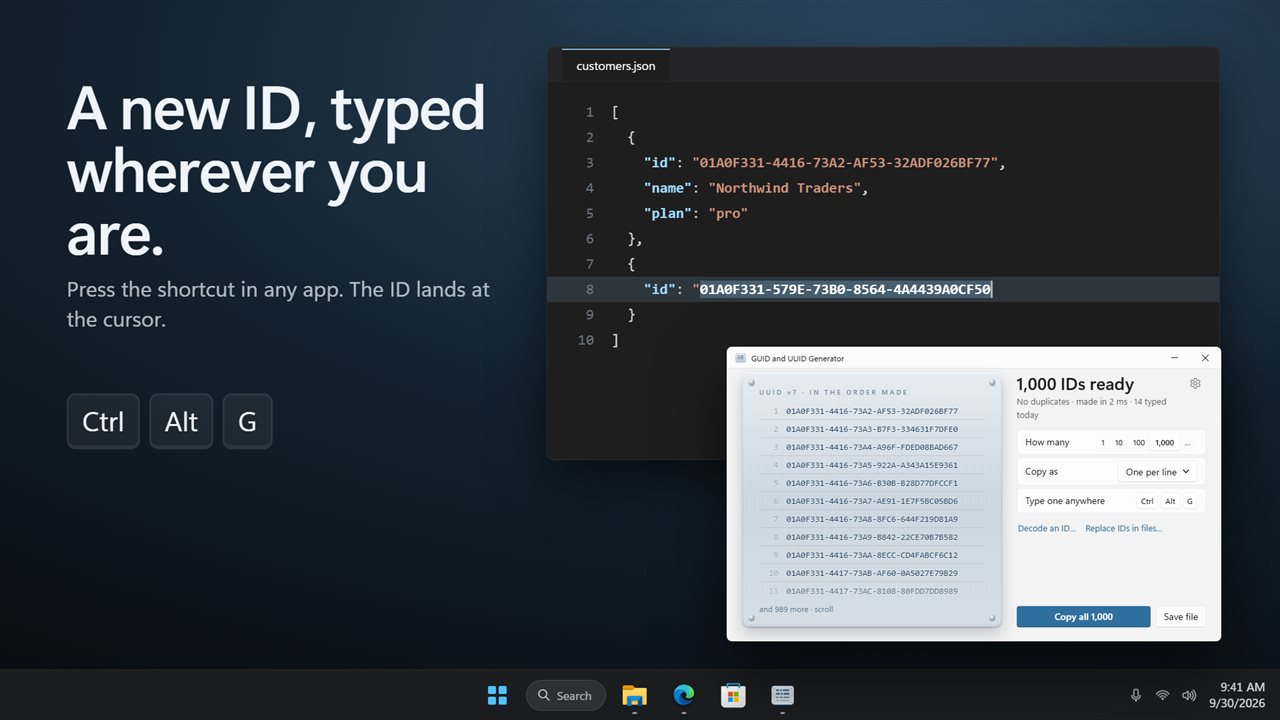This screenshot has height=720, width=1280.
Task: Open the Windows Start menu
Action: tap(497, 695)
